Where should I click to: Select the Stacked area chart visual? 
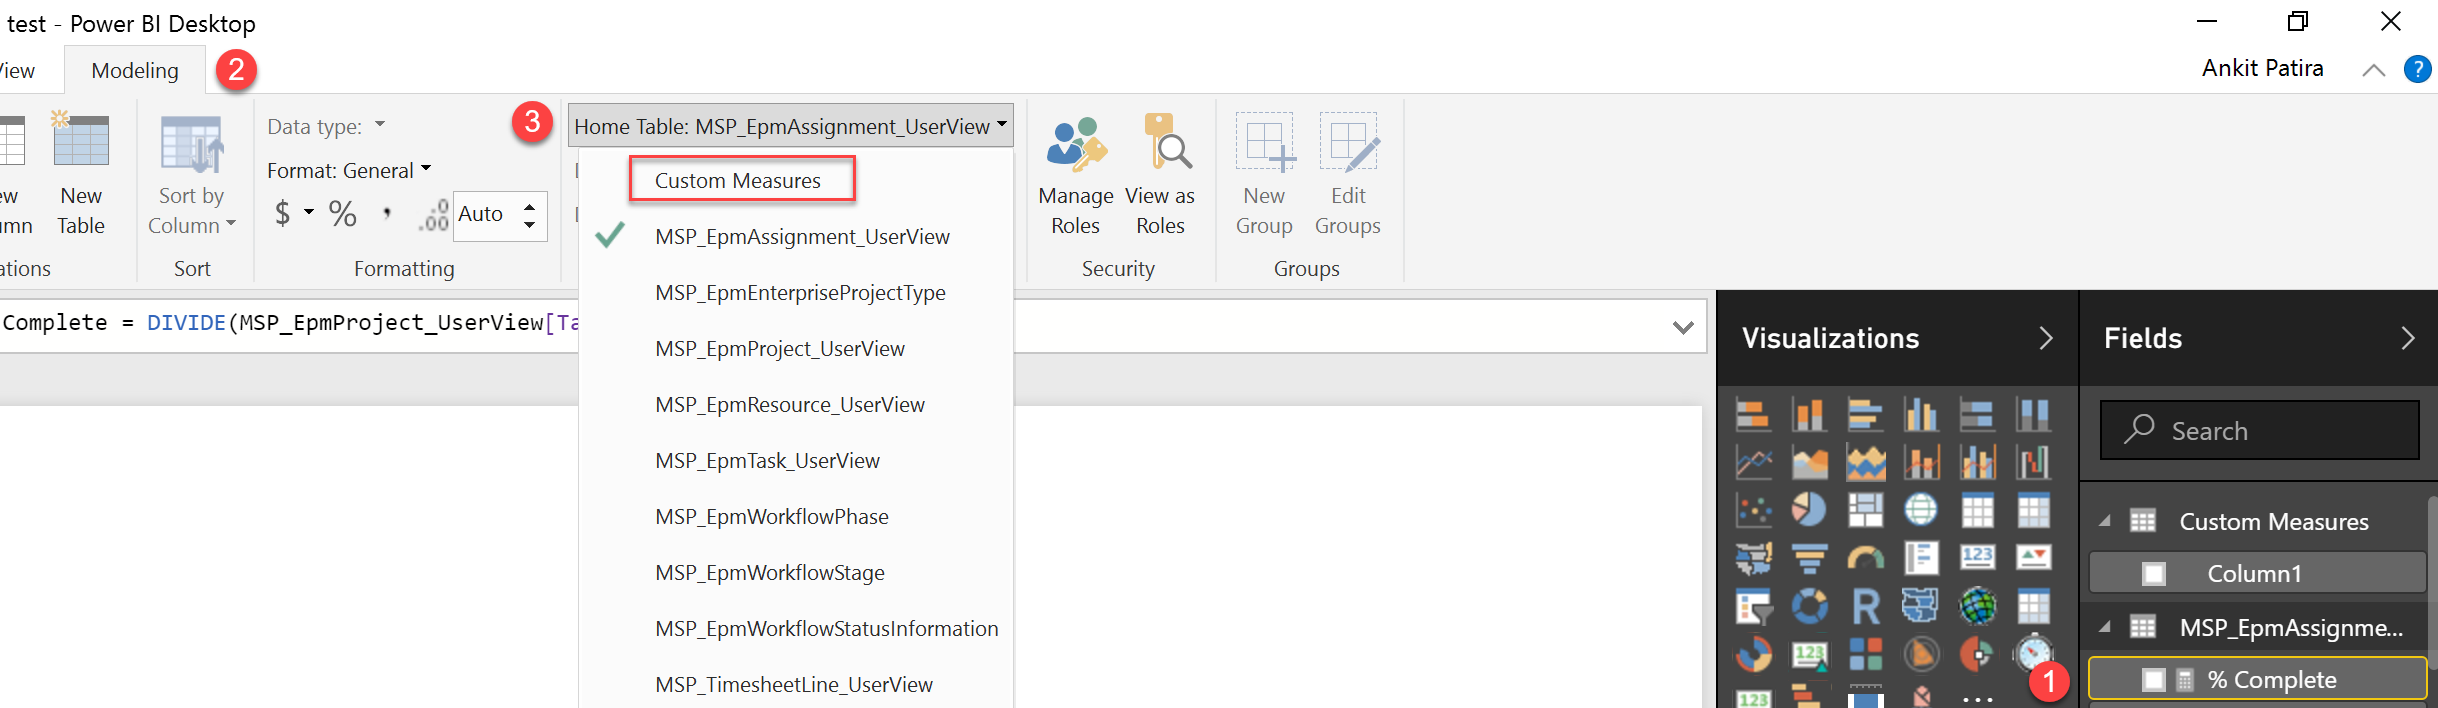coord(1865,462)
